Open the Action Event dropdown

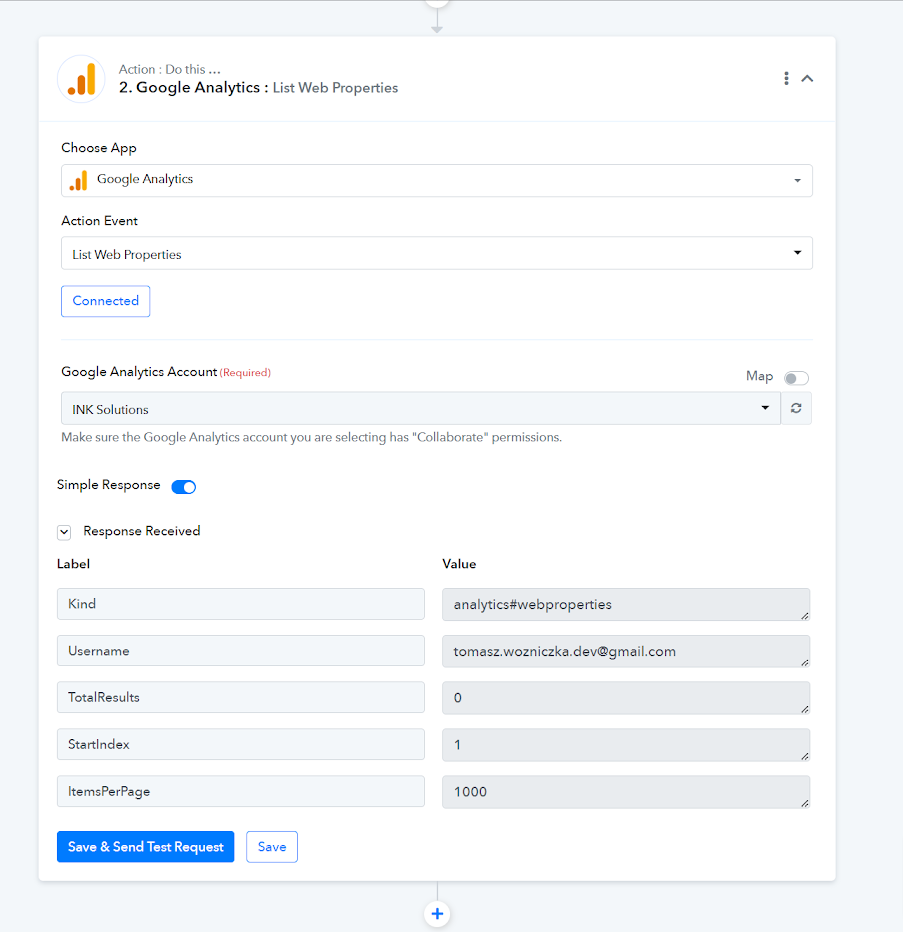click(437, 254)
